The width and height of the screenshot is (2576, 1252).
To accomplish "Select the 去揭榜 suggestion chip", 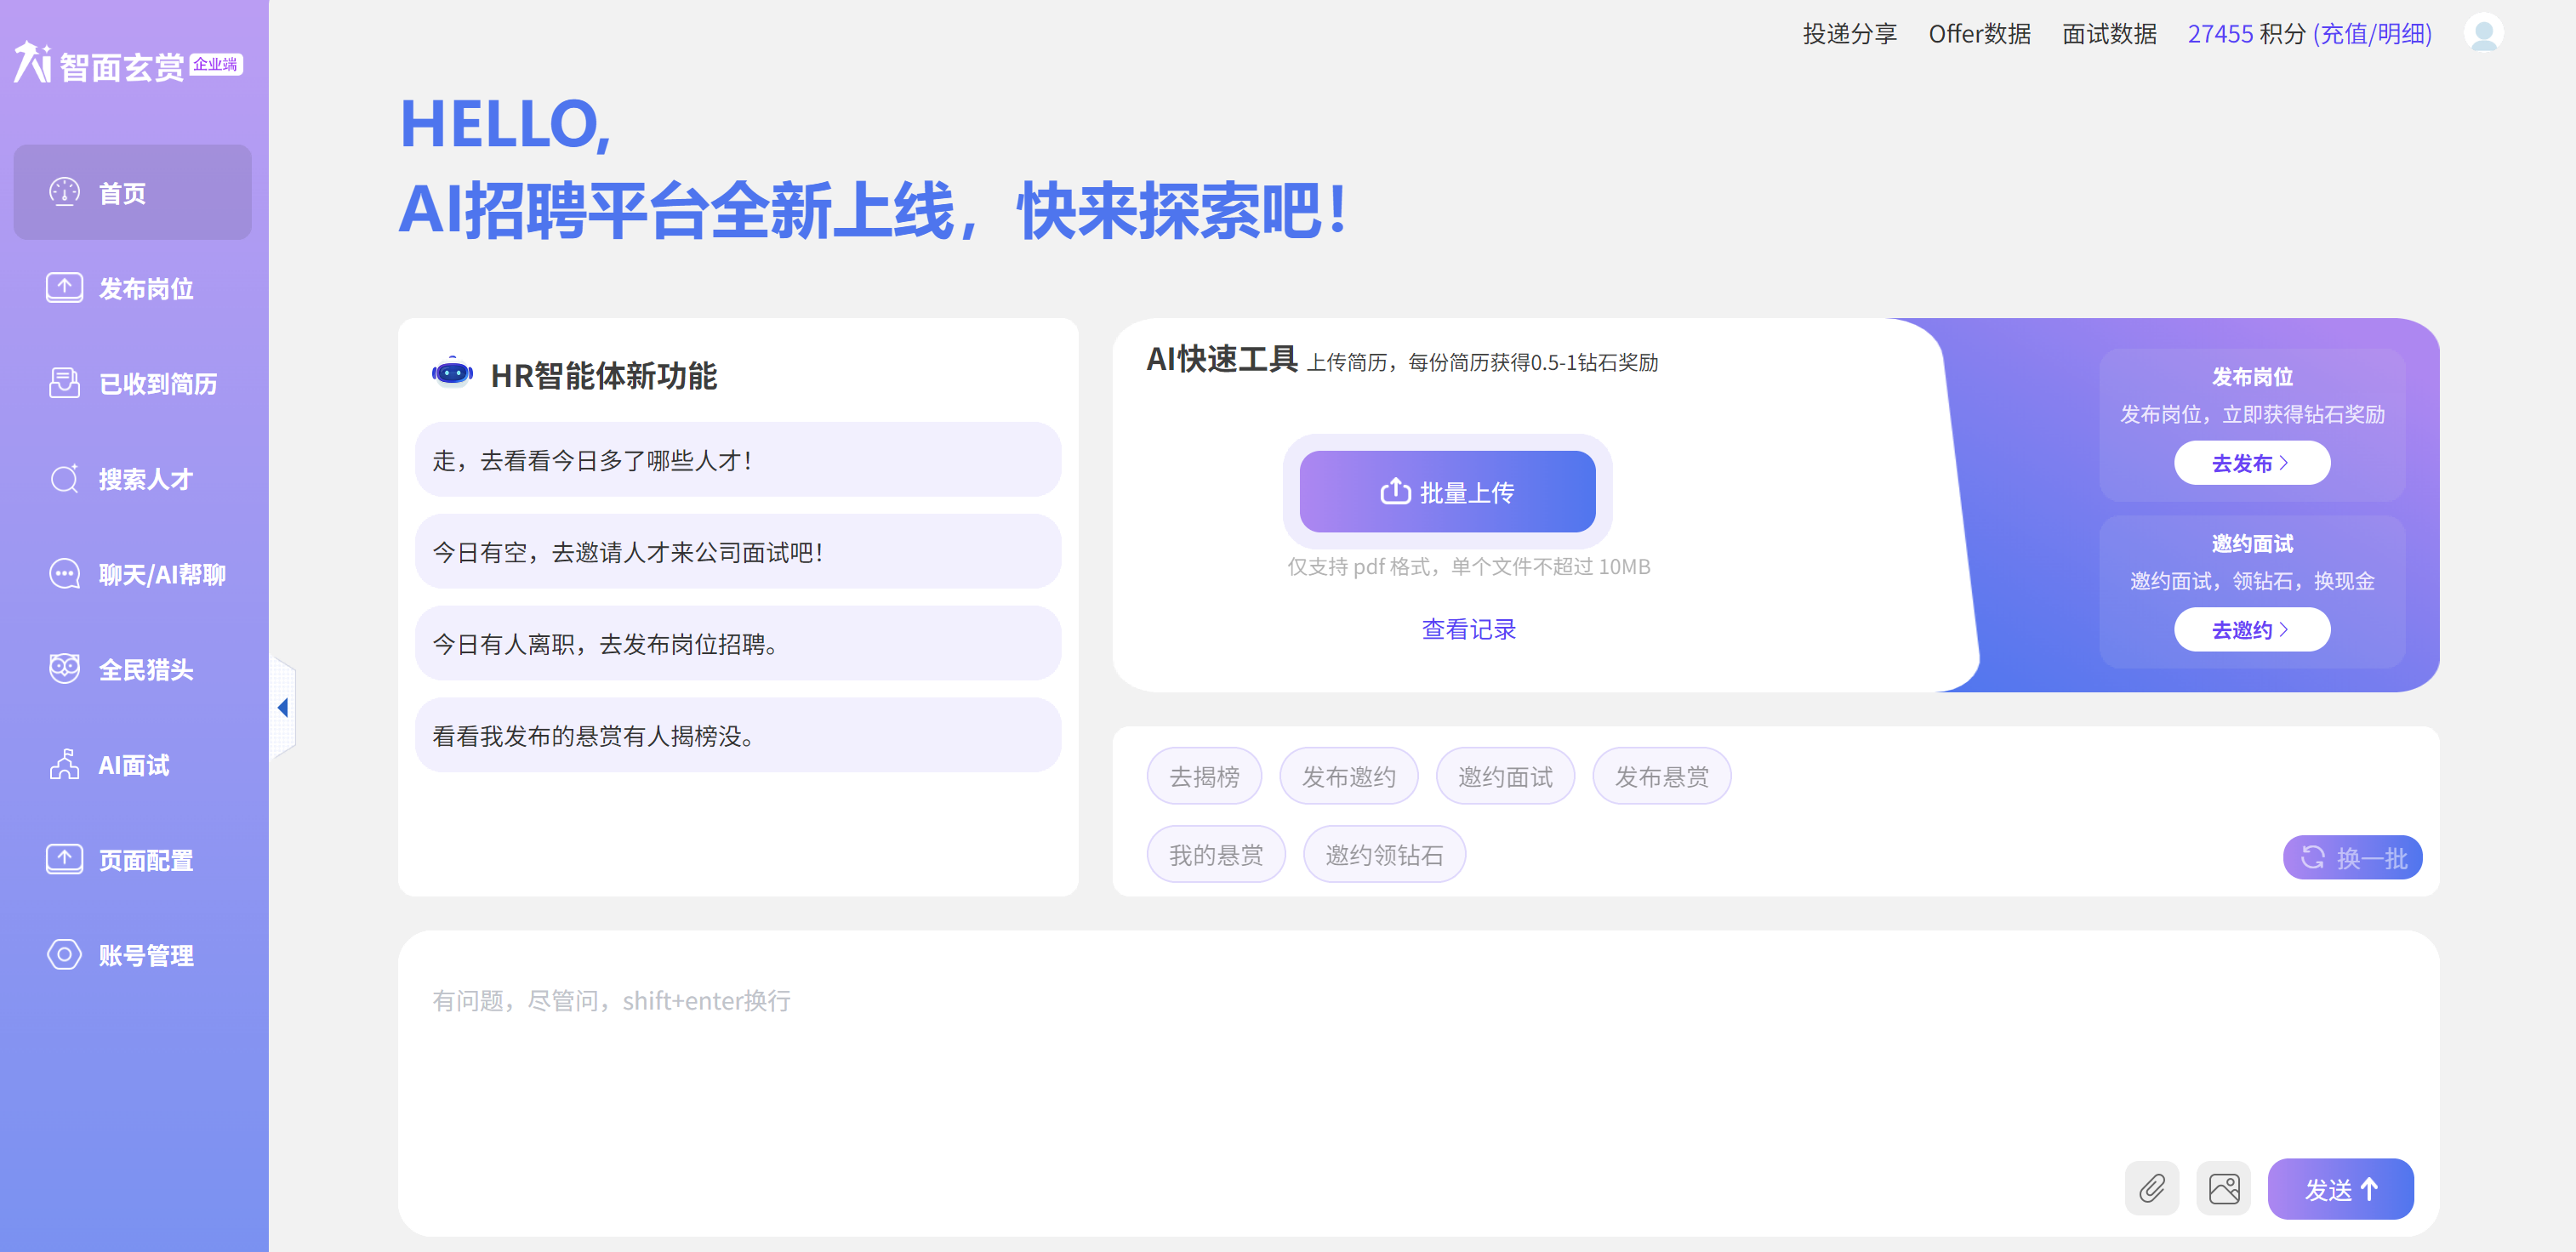I will coord(1204,776).
